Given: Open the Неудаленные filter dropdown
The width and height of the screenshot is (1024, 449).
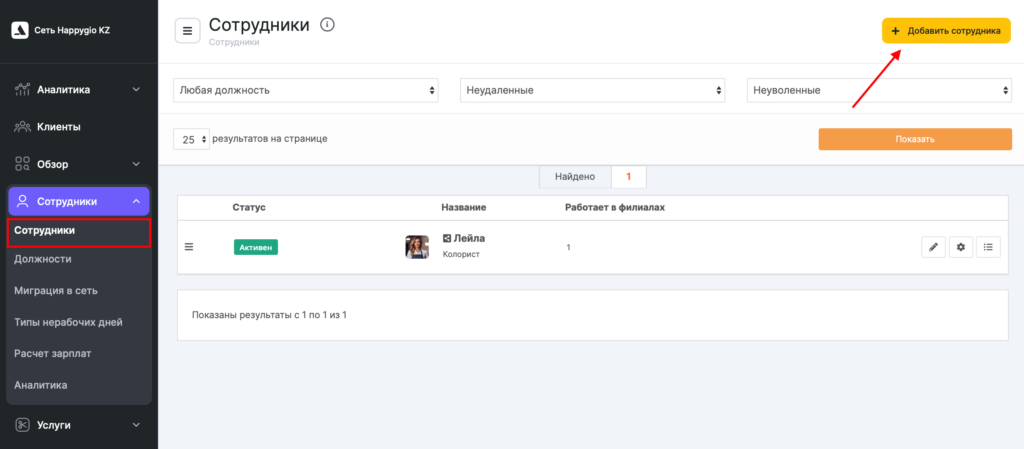Looking at the screenshot, I should pos(592,90).
